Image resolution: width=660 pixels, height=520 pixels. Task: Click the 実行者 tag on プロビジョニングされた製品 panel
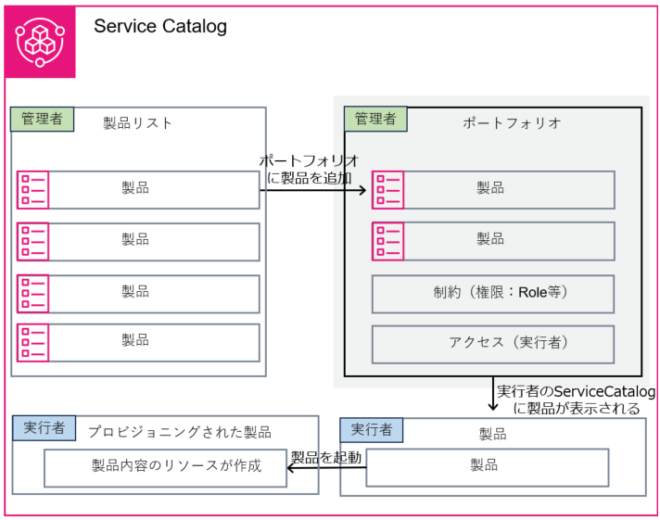[x=43, y=428]
